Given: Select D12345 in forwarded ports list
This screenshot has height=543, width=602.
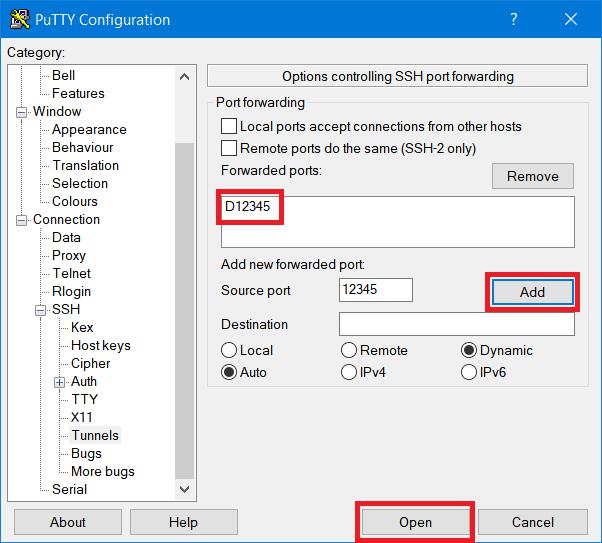Looking at the screenshot, I should point(248,207).
